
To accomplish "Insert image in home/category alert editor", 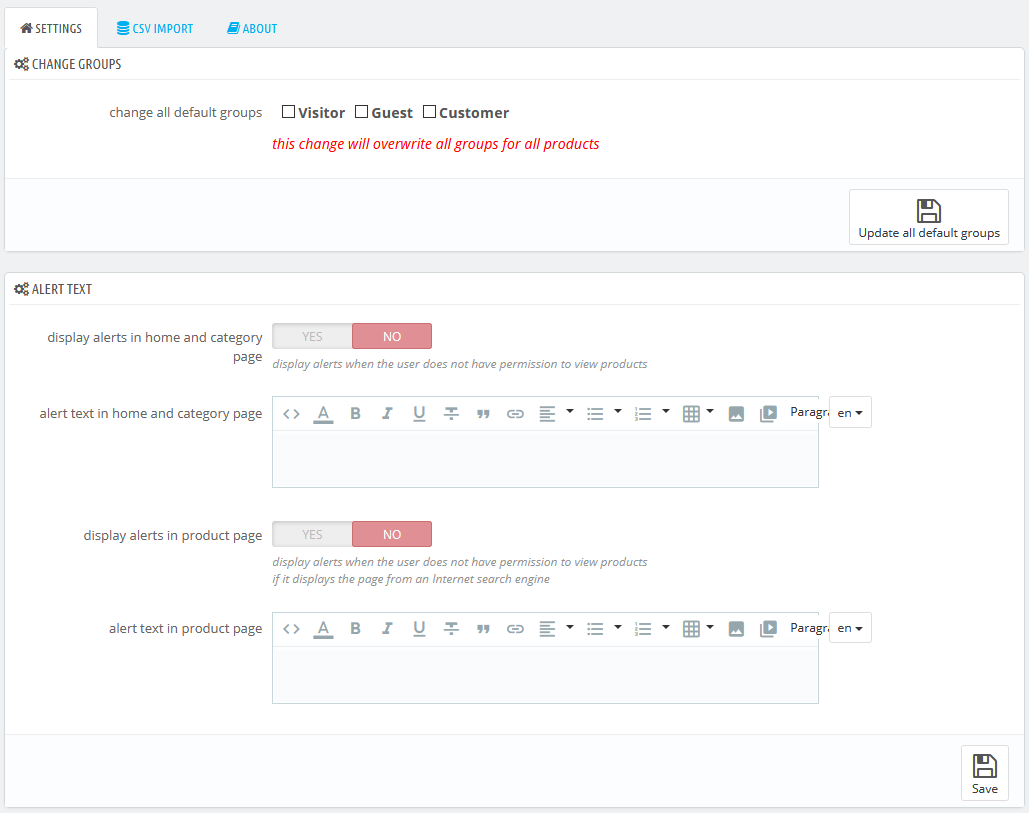I will [736, 413].
